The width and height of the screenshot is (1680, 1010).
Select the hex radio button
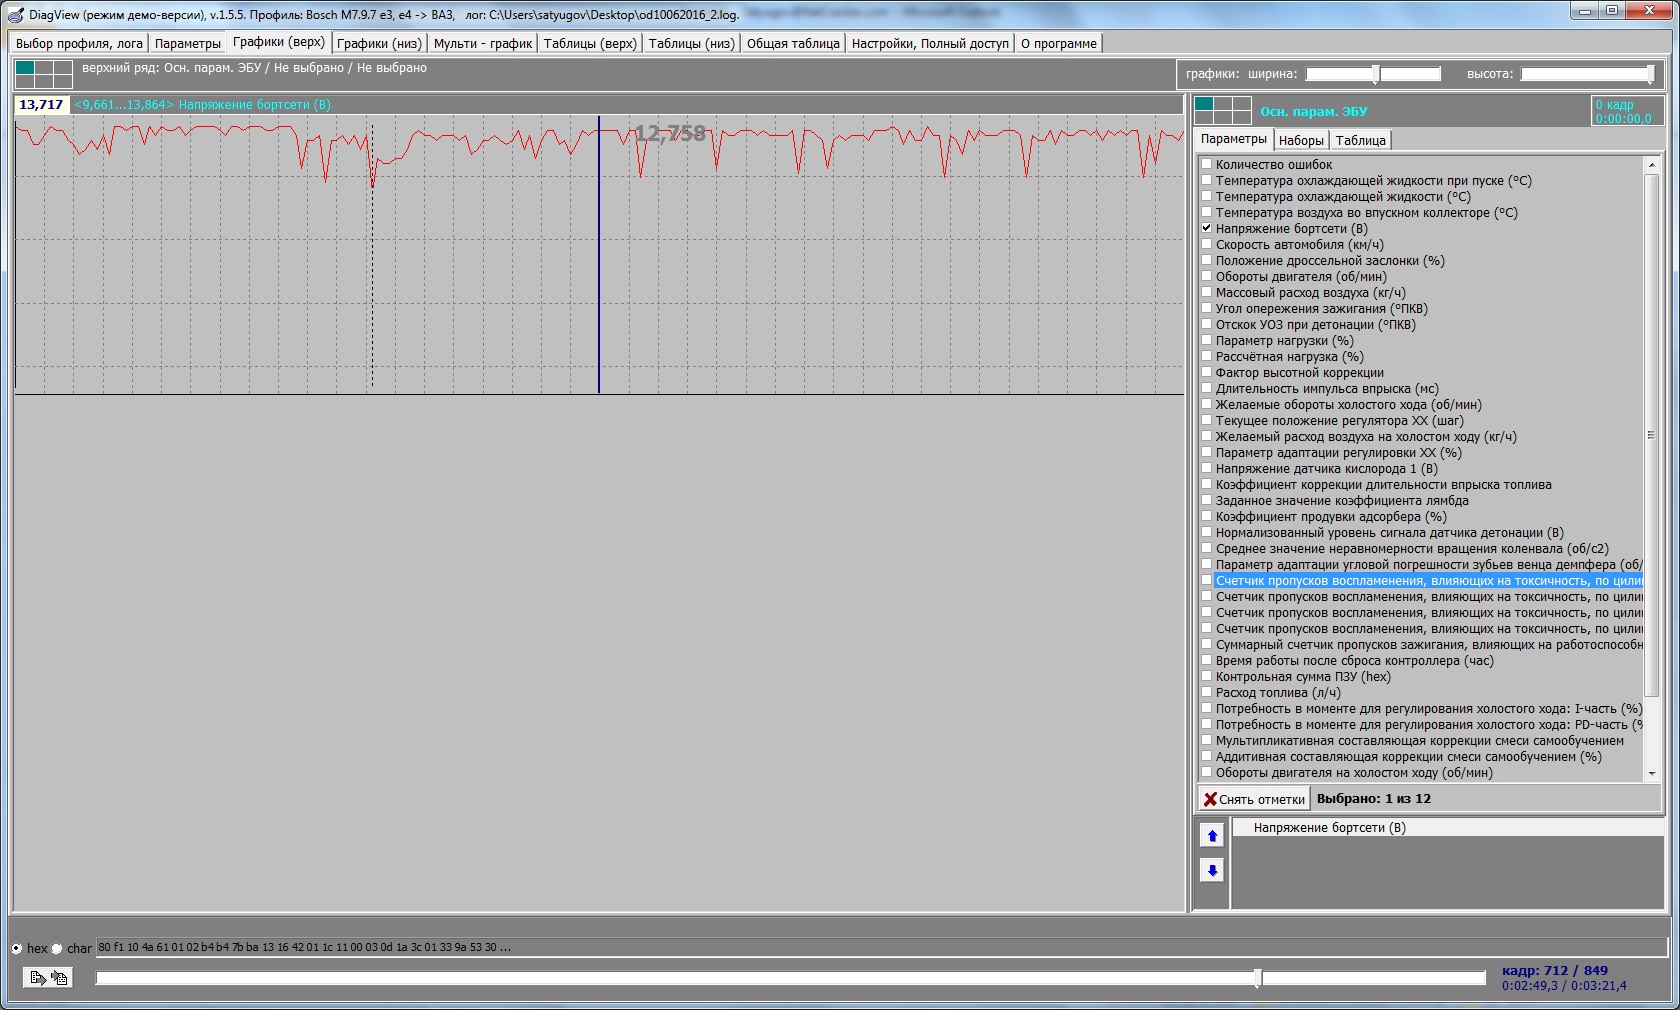(17, 948)
